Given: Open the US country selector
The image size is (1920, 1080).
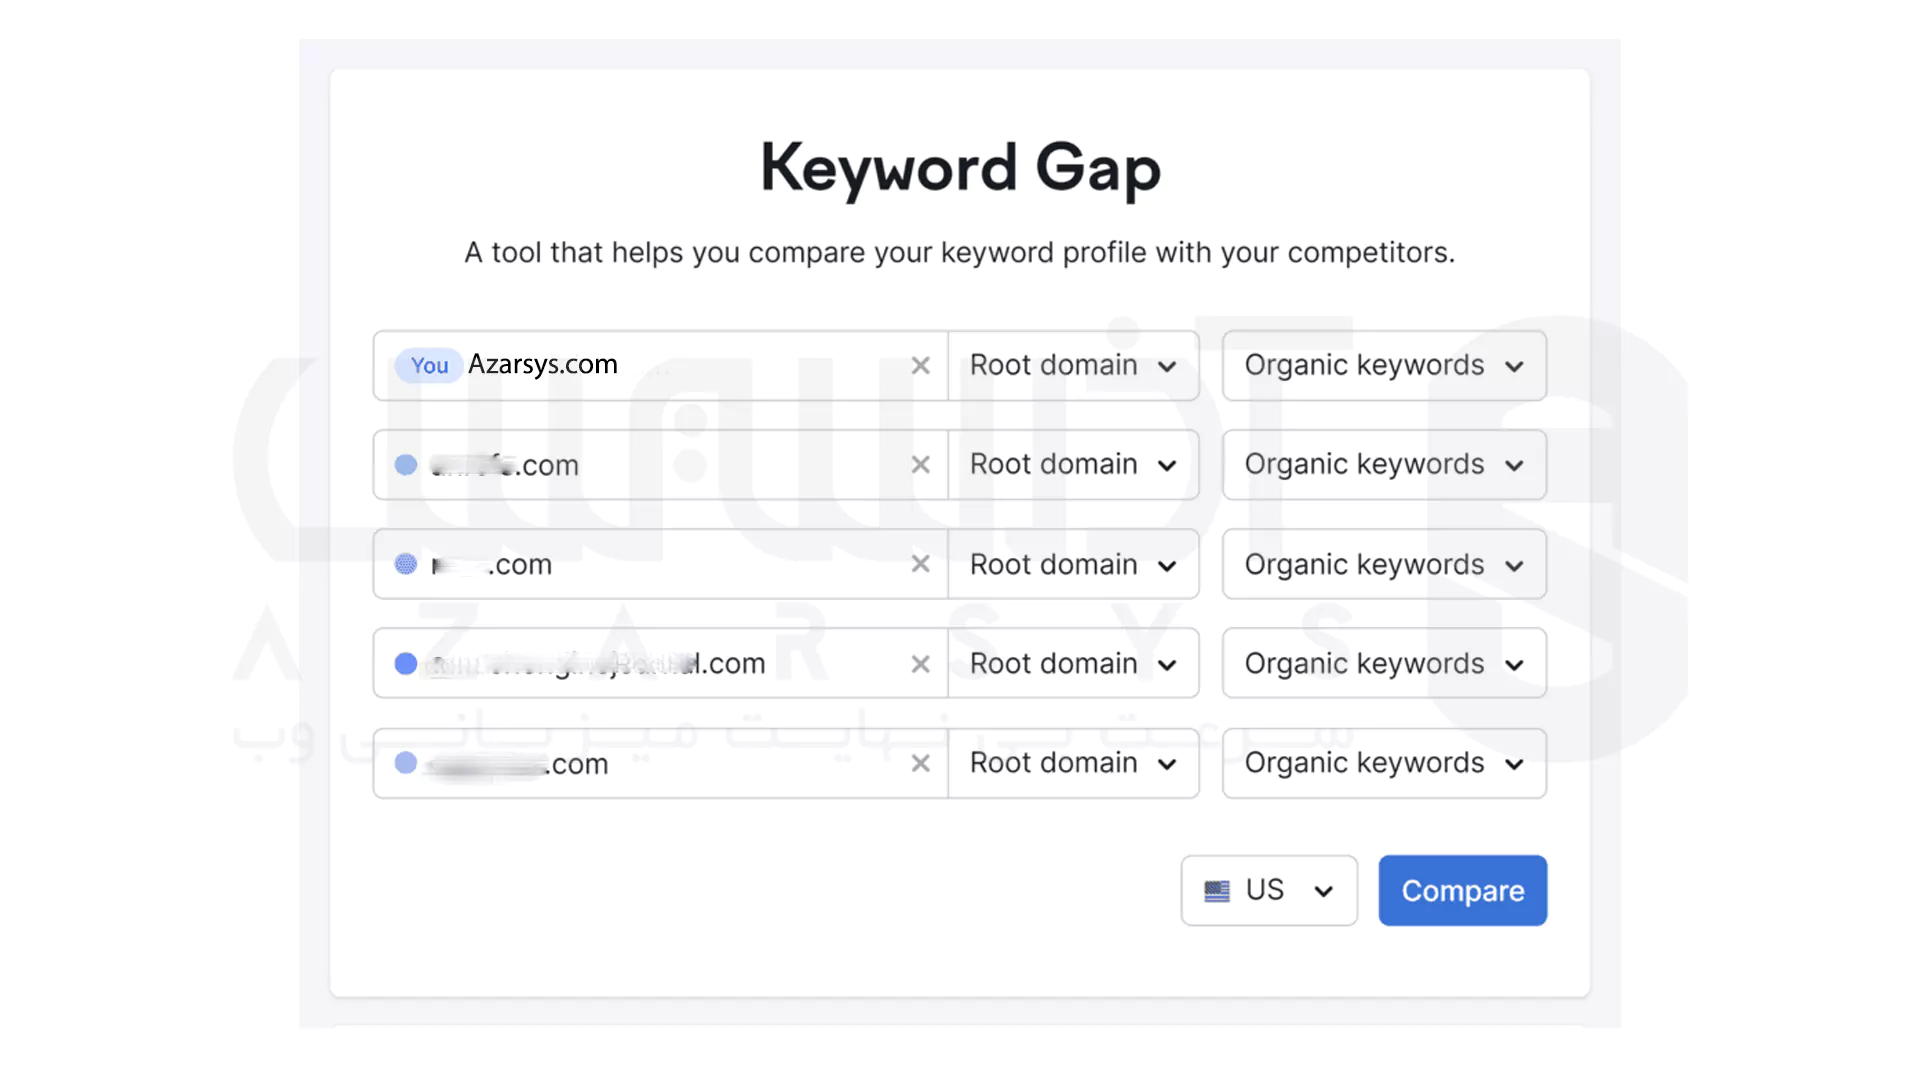Looking at the screenshot, I should (x=1268, y=891).
